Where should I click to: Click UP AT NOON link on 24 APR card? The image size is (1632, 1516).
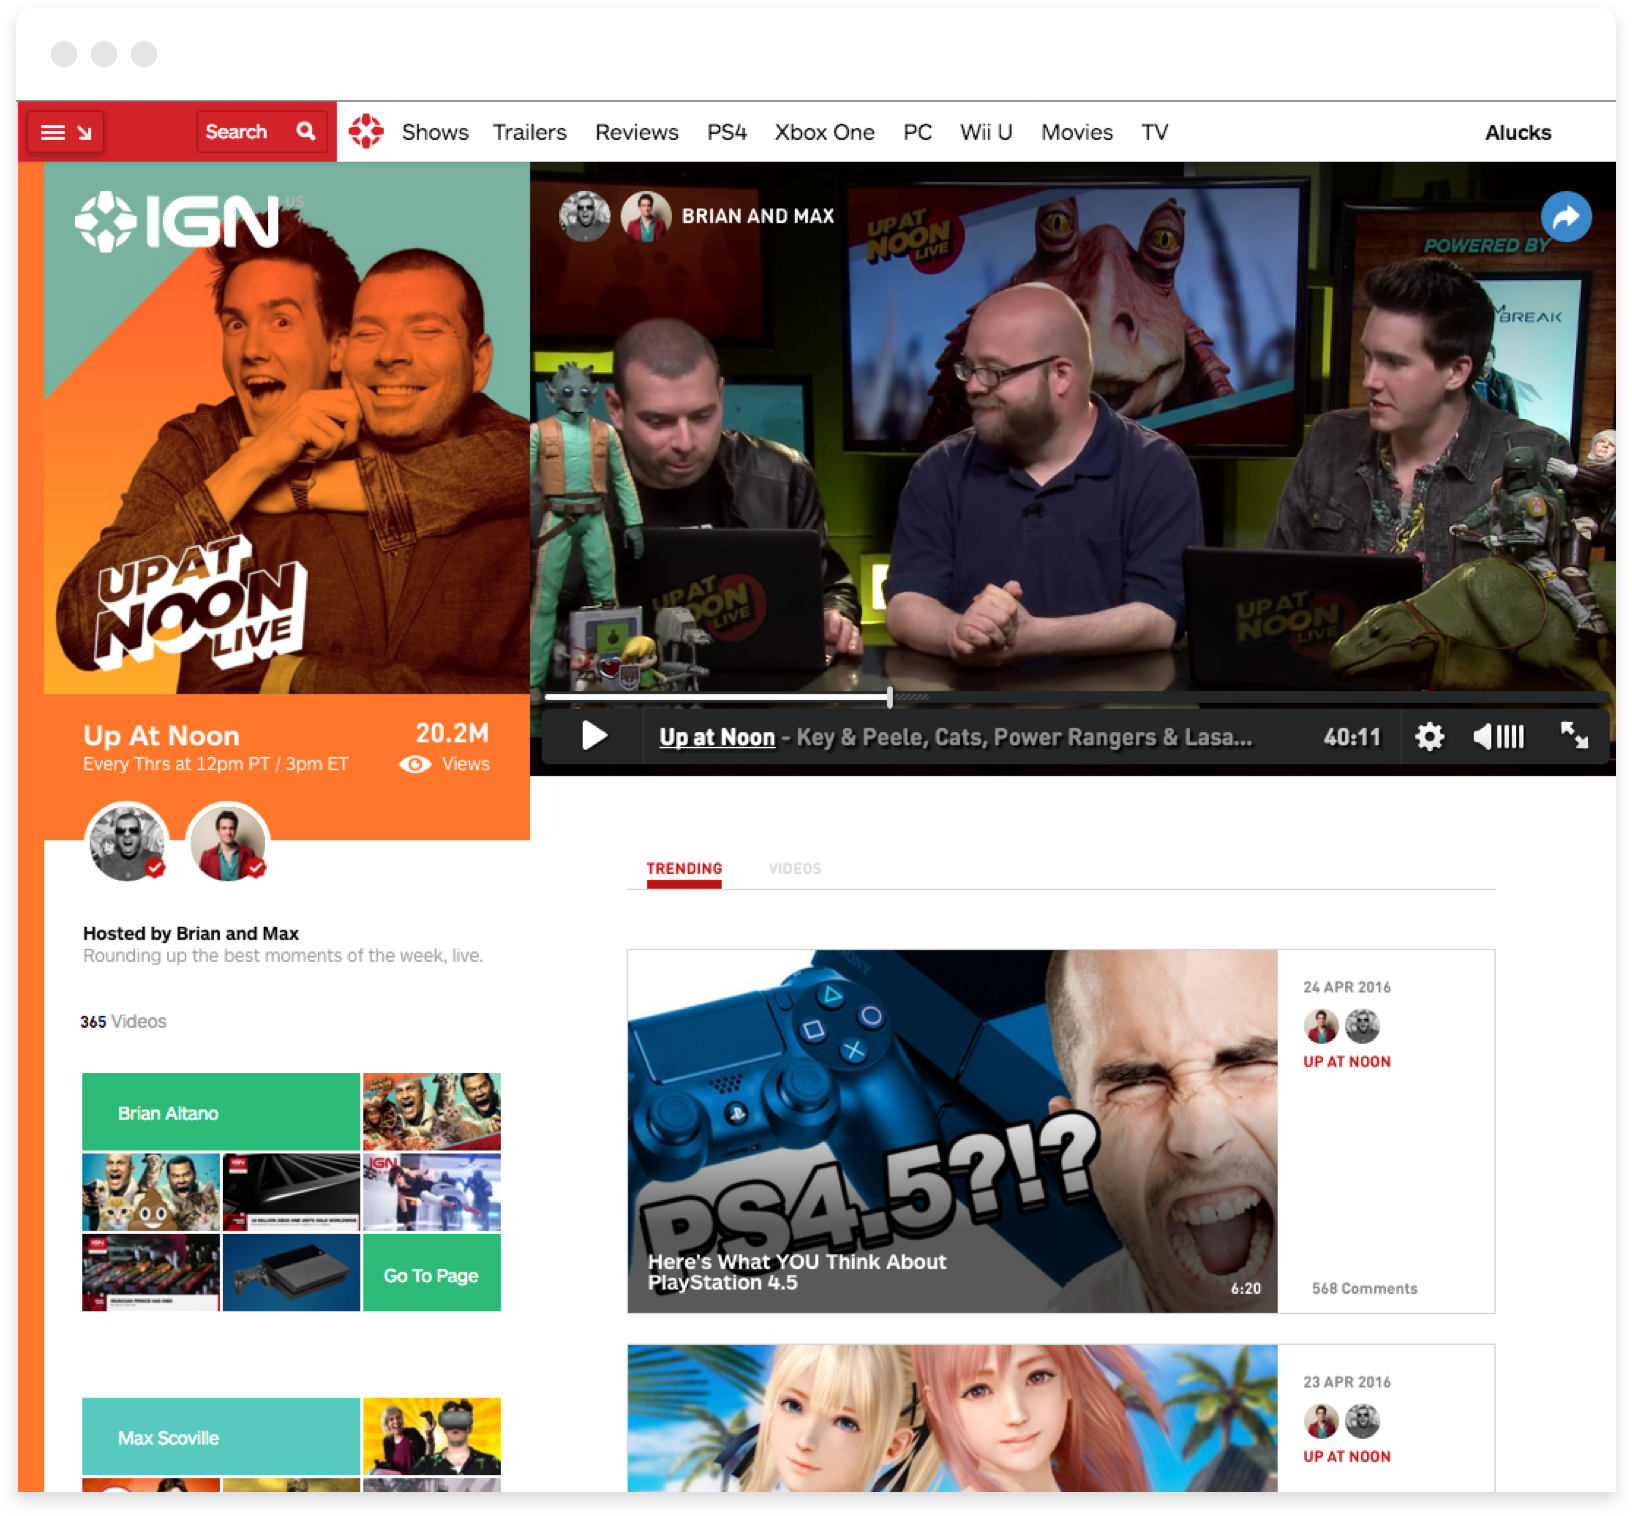pos(1346,1061)
